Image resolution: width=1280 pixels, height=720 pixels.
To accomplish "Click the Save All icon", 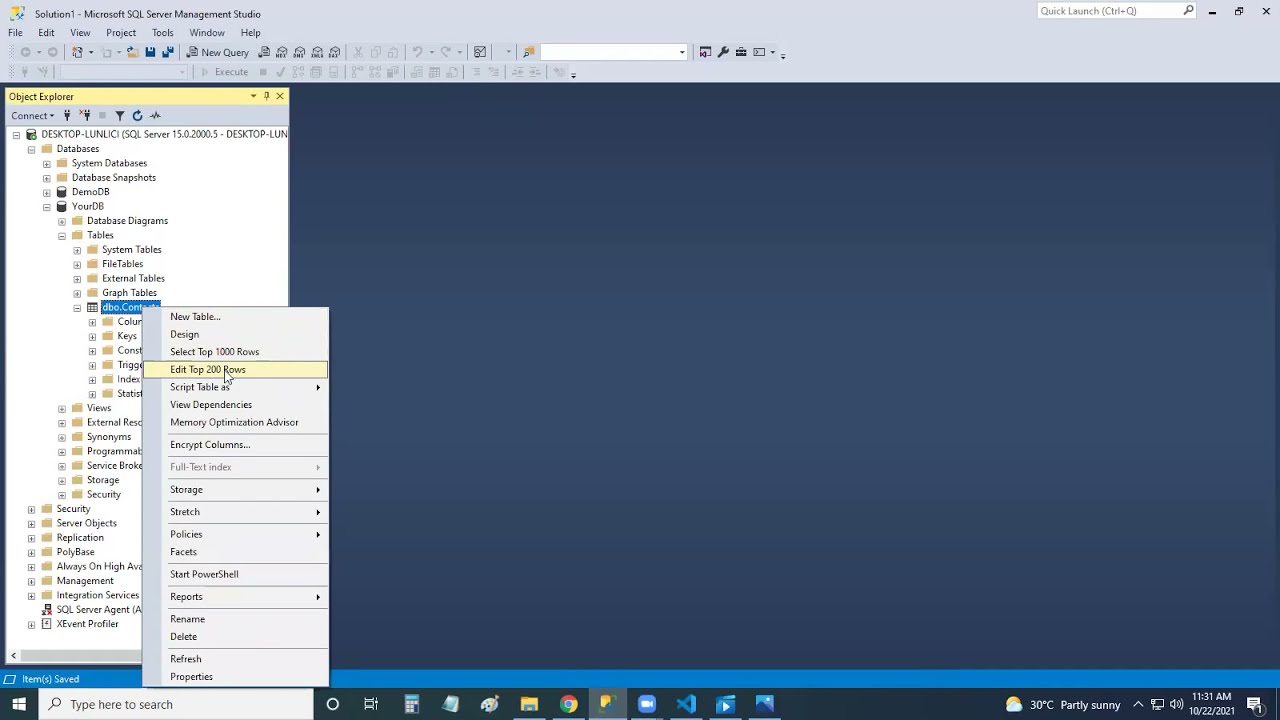I will point(168,52).
